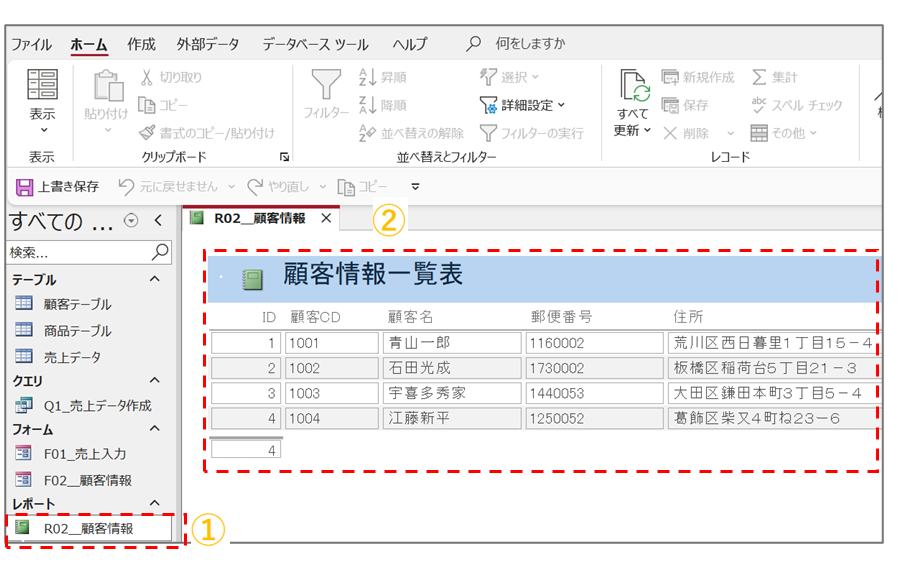The image size is (900, 577).
Task: Open the F01_売上入力 form
Action: (85, 454)
